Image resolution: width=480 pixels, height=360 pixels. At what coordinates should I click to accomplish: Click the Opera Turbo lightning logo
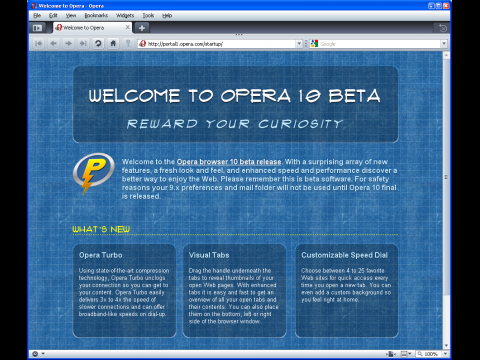coord(93,173)
